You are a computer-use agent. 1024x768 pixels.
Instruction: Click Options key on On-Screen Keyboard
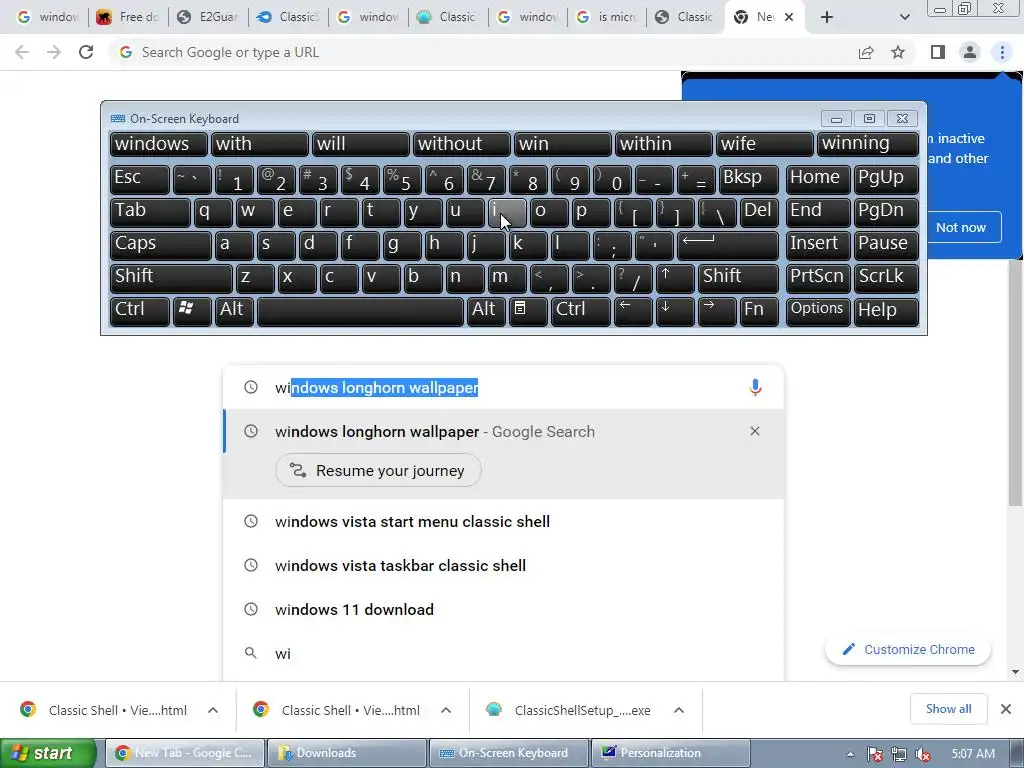coord(818,310)
